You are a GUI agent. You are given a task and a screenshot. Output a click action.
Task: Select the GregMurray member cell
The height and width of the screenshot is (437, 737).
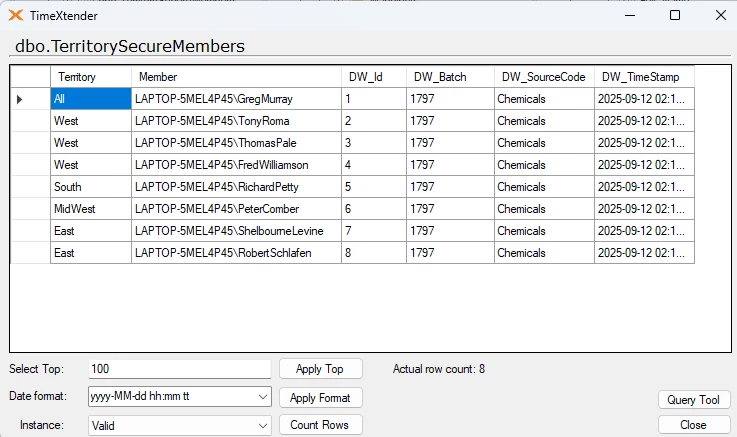(236, 99)
